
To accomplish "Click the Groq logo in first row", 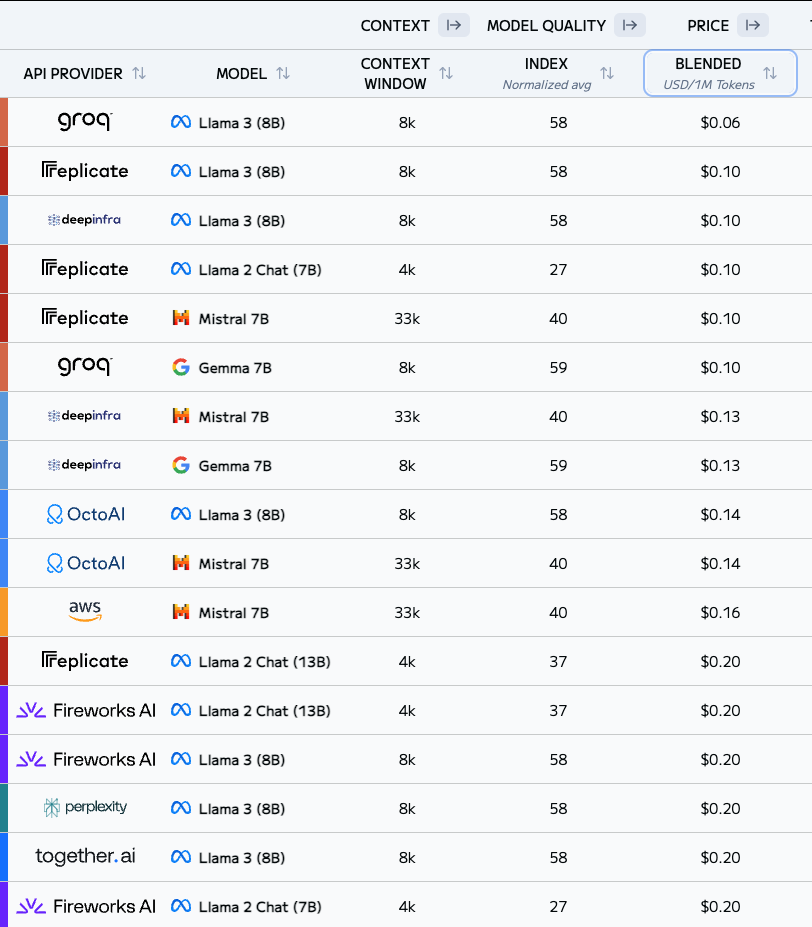I will pyautogui.click(x=85, y=122).
